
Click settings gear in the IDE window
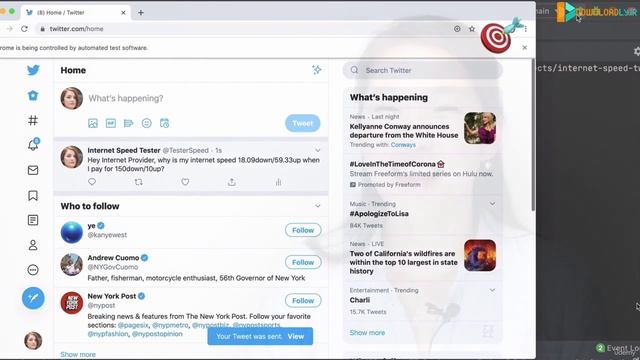(x=637, y=51)
